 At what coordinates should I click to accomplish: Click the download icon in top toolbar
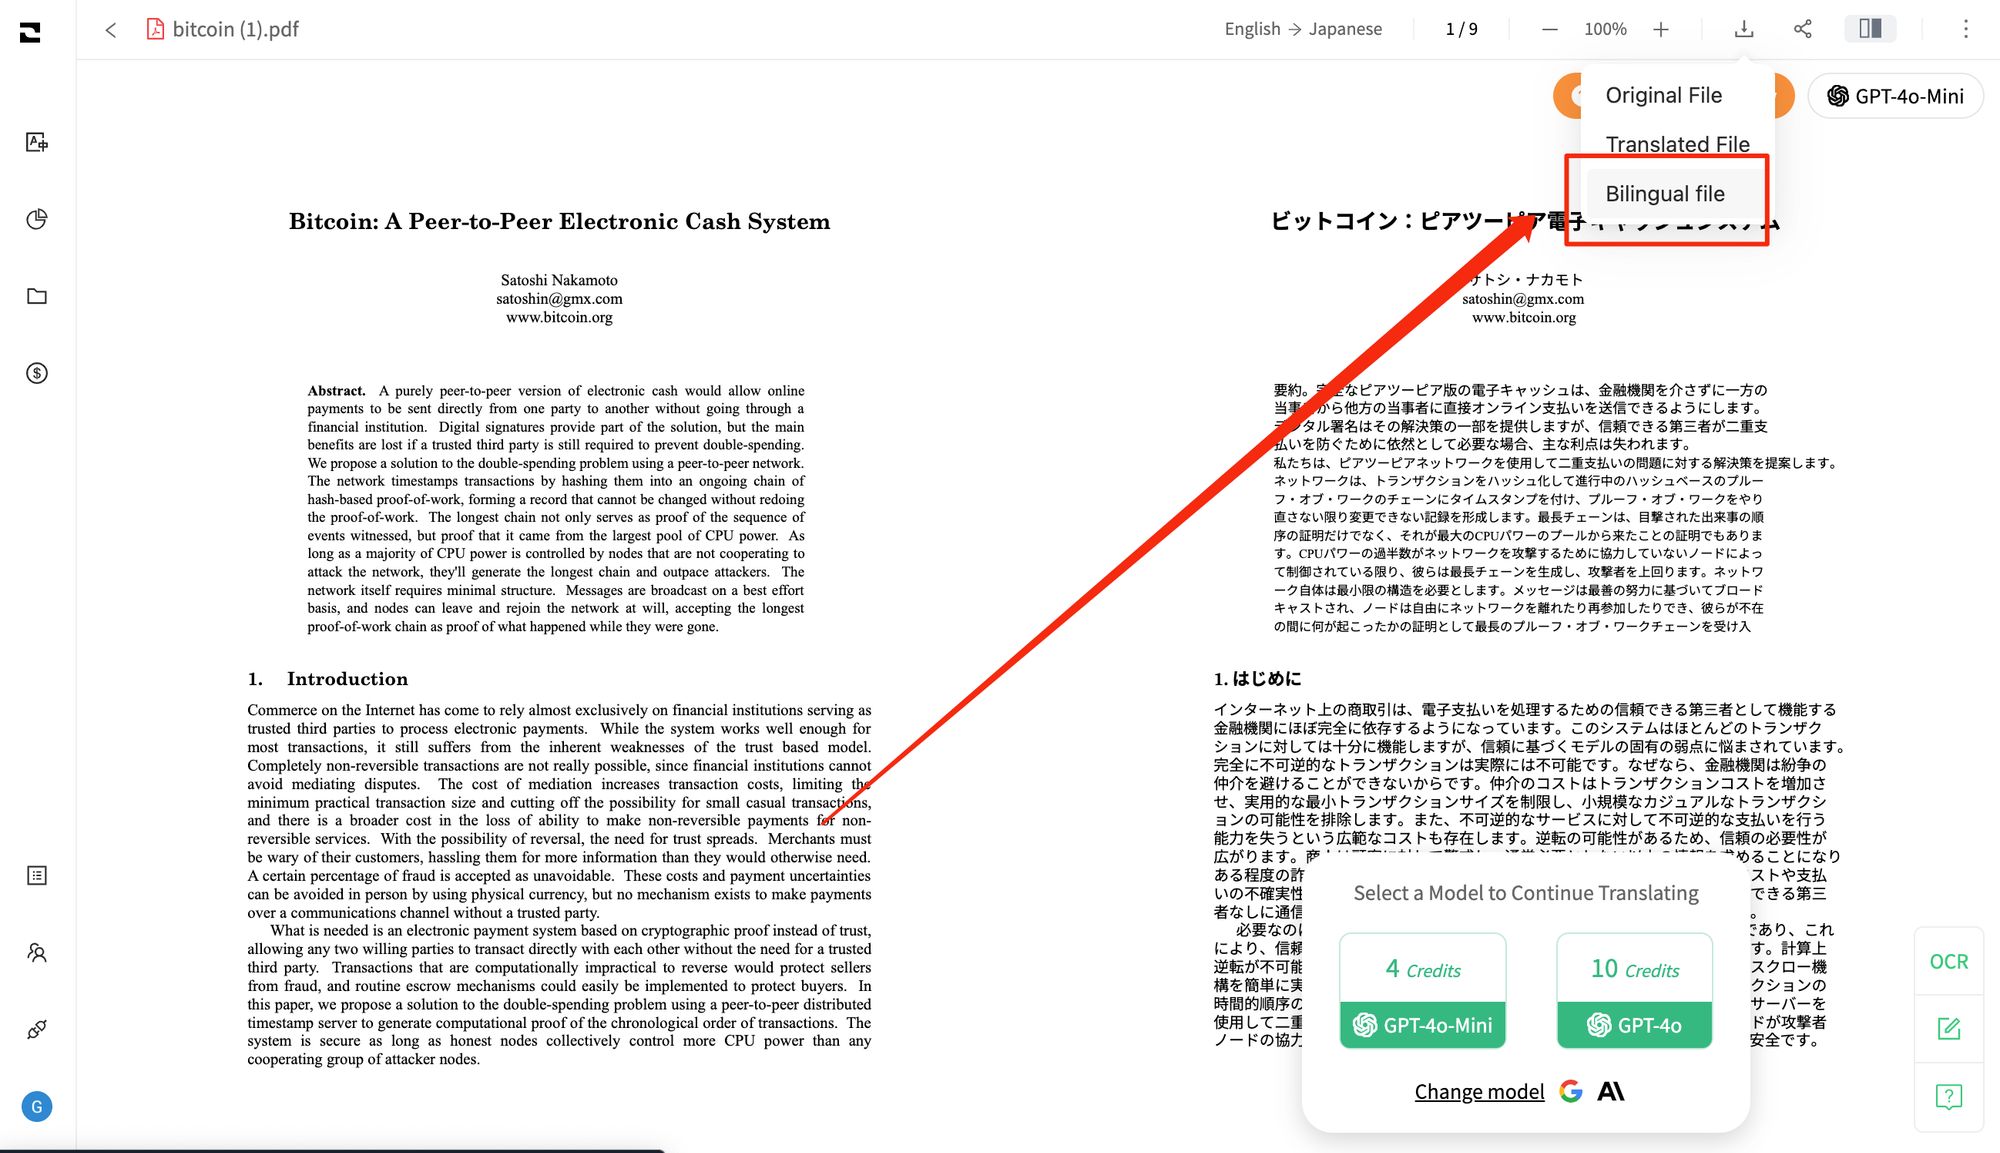(1743, 29)
